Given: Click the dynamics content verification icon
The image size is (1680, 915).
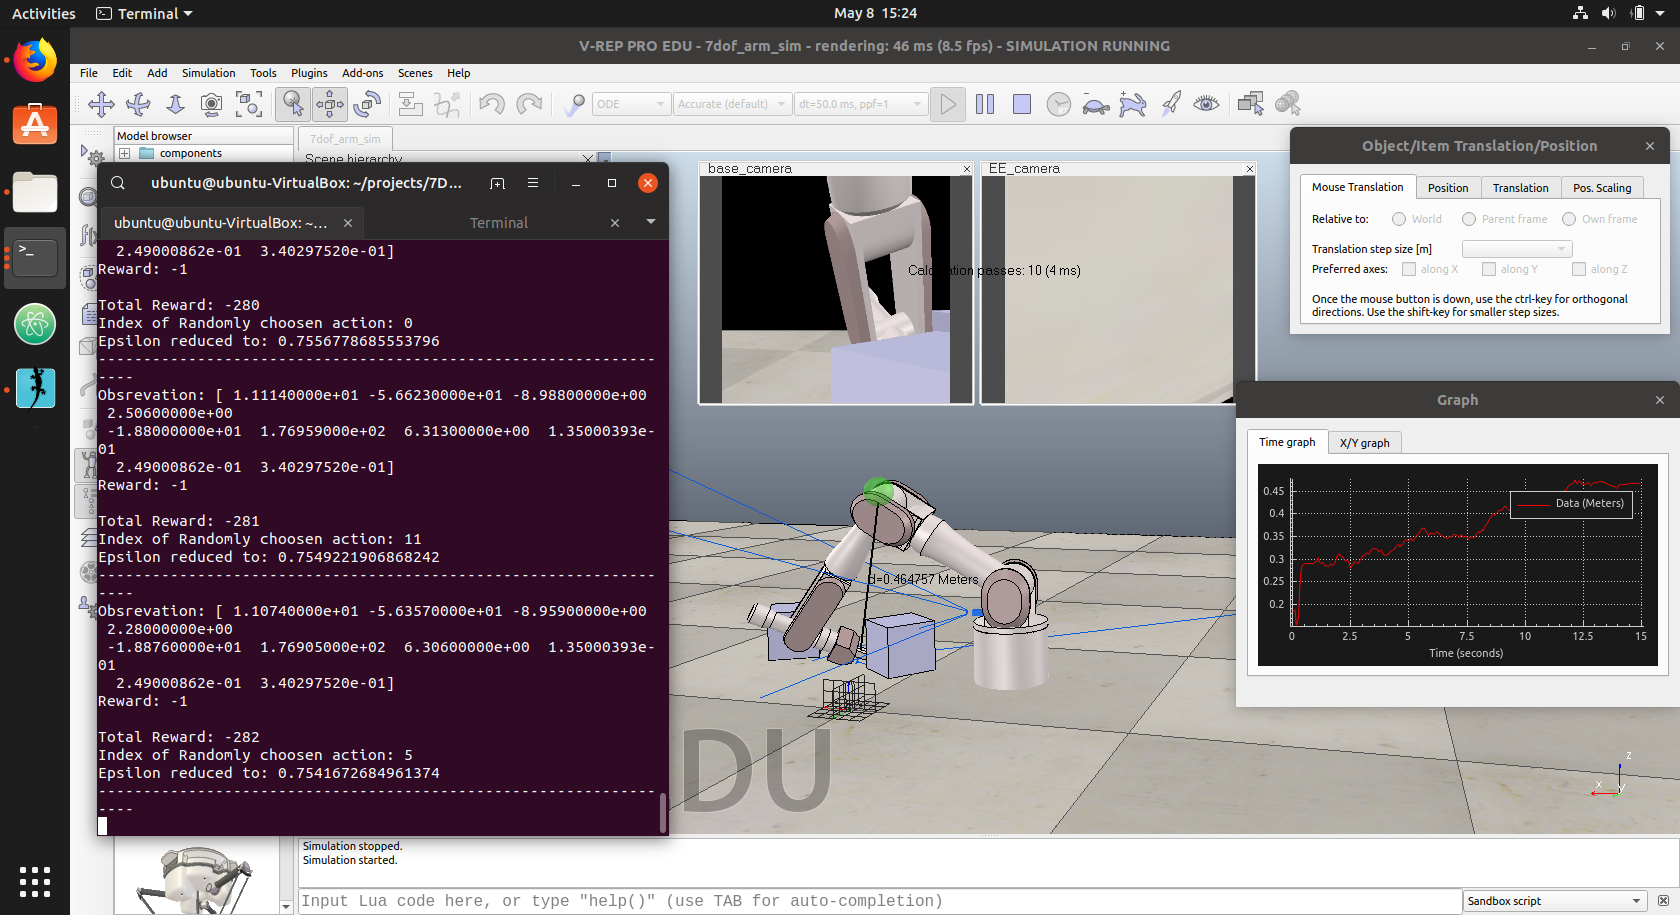Looking at the screenshot, I should (x=574, y=104).
